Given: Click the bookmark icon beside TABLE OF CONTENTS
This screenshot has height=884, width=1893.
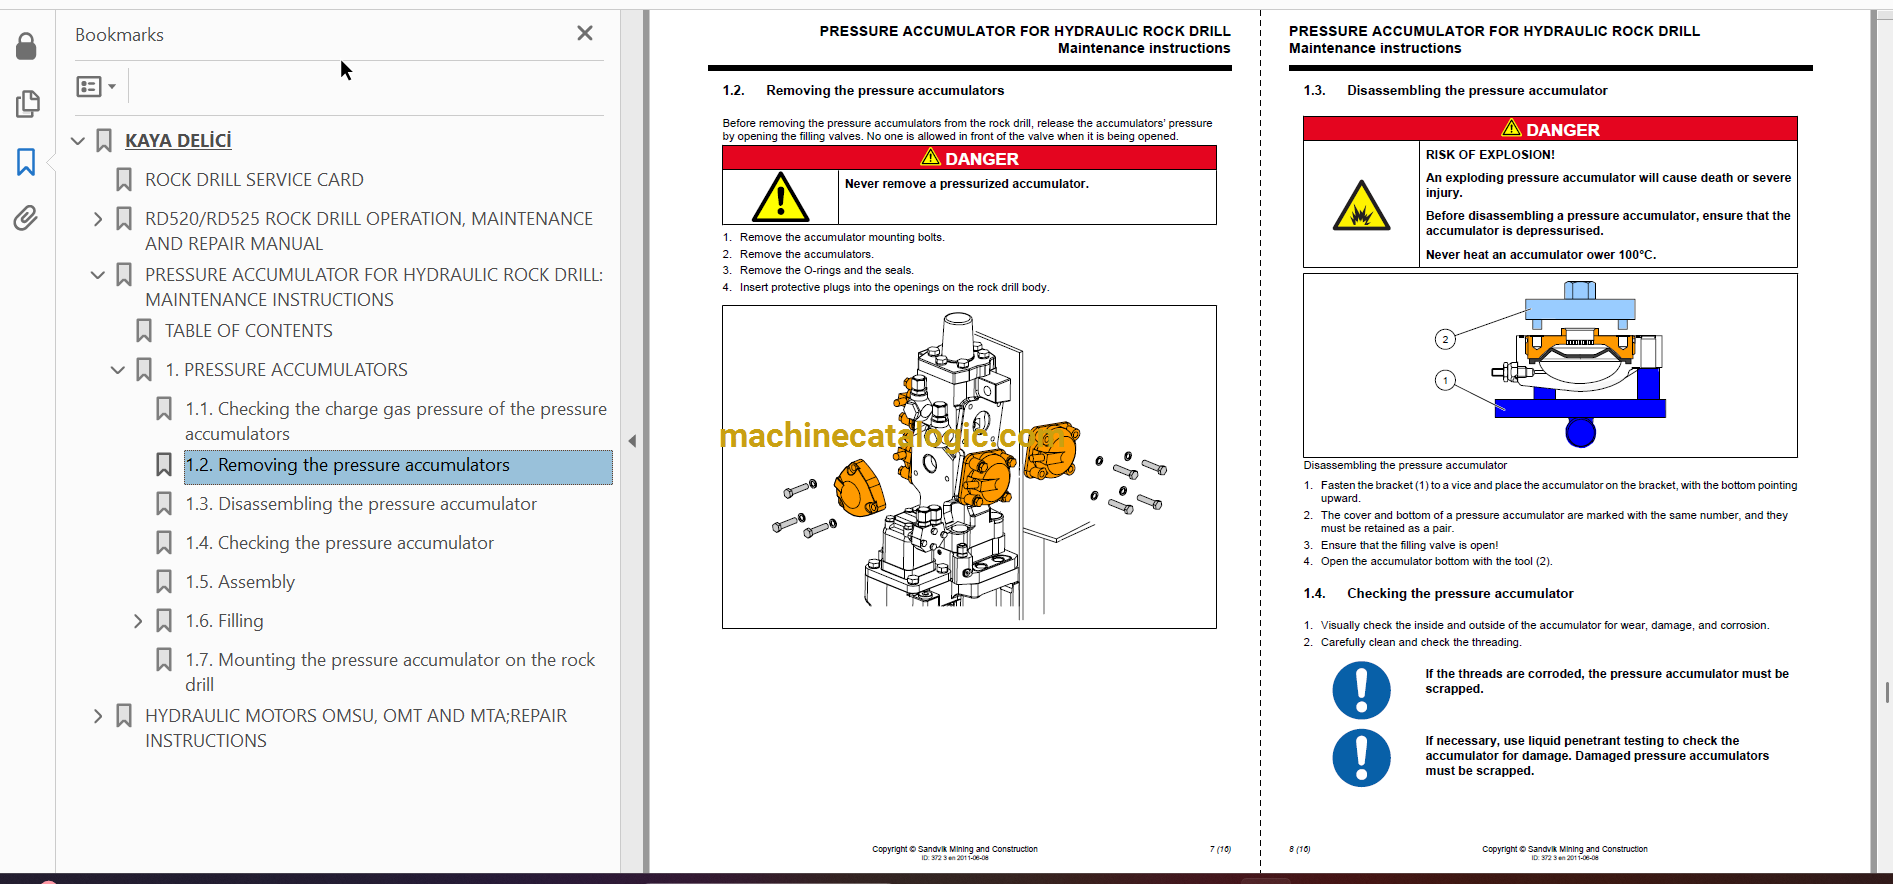Looking at the screenshot, I should click(x=144, y=331).
